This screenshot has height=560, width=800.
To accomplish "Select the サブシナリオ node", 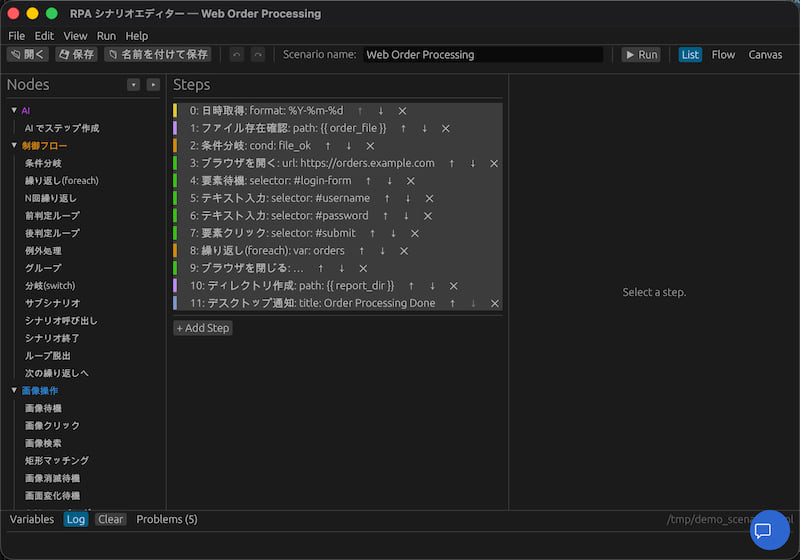I will [53, 303].
